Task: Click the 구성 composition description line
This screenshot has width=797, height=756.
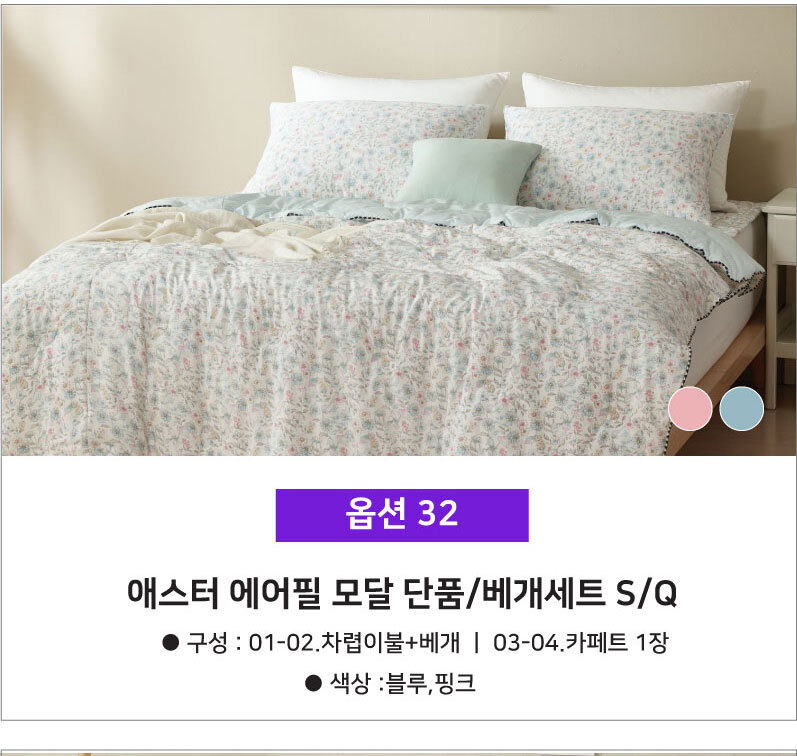Action: [415, 643]
